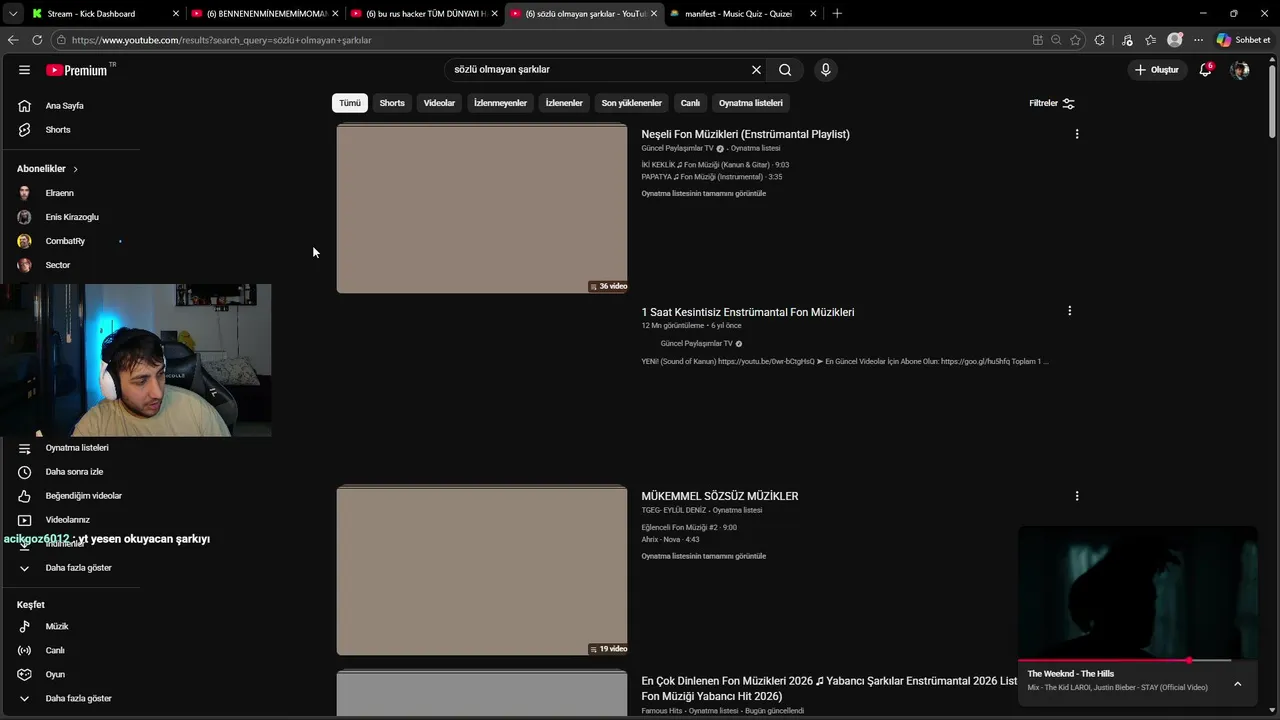Open options menu for MÜKEMMEL SÖZSÜZ MÜZİKLER

click(x=1077, y=496)
